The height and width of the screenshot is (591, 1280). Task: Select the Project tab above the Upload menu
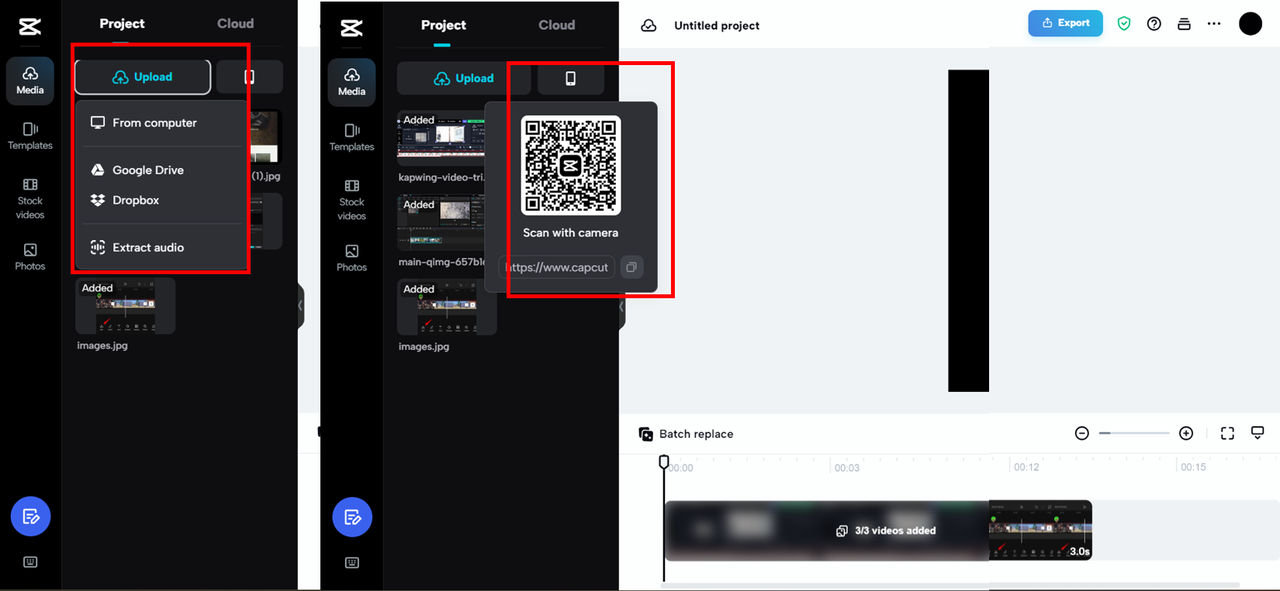pos(122,23)
